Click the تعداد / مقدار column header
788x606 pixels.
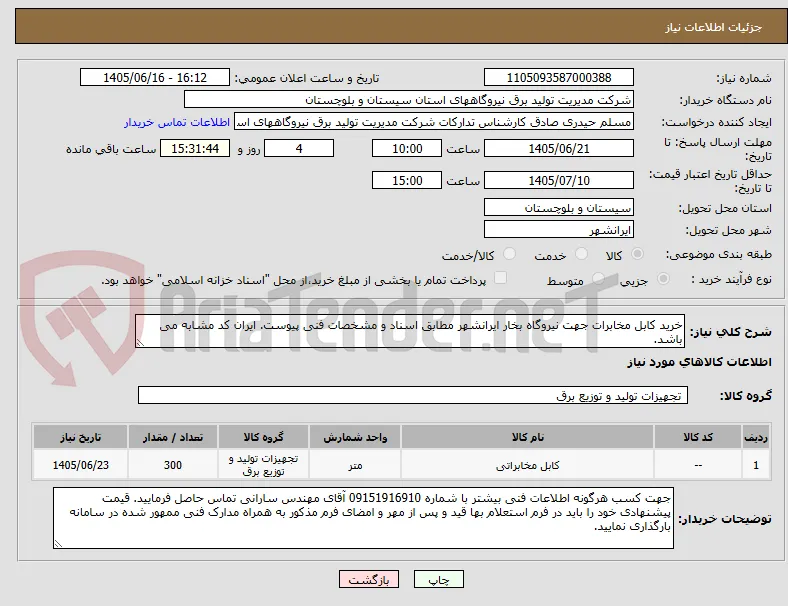[x=173, y=437]
